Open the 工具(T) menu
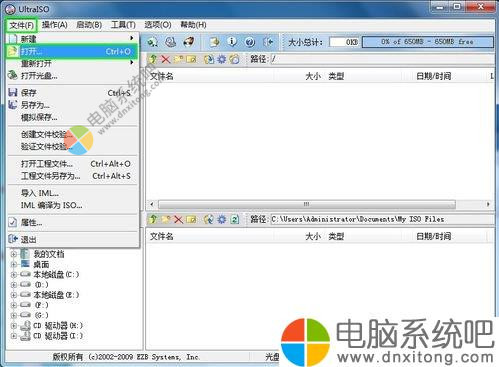This screenshot has width=499, height=367. (x=123, y=25)
